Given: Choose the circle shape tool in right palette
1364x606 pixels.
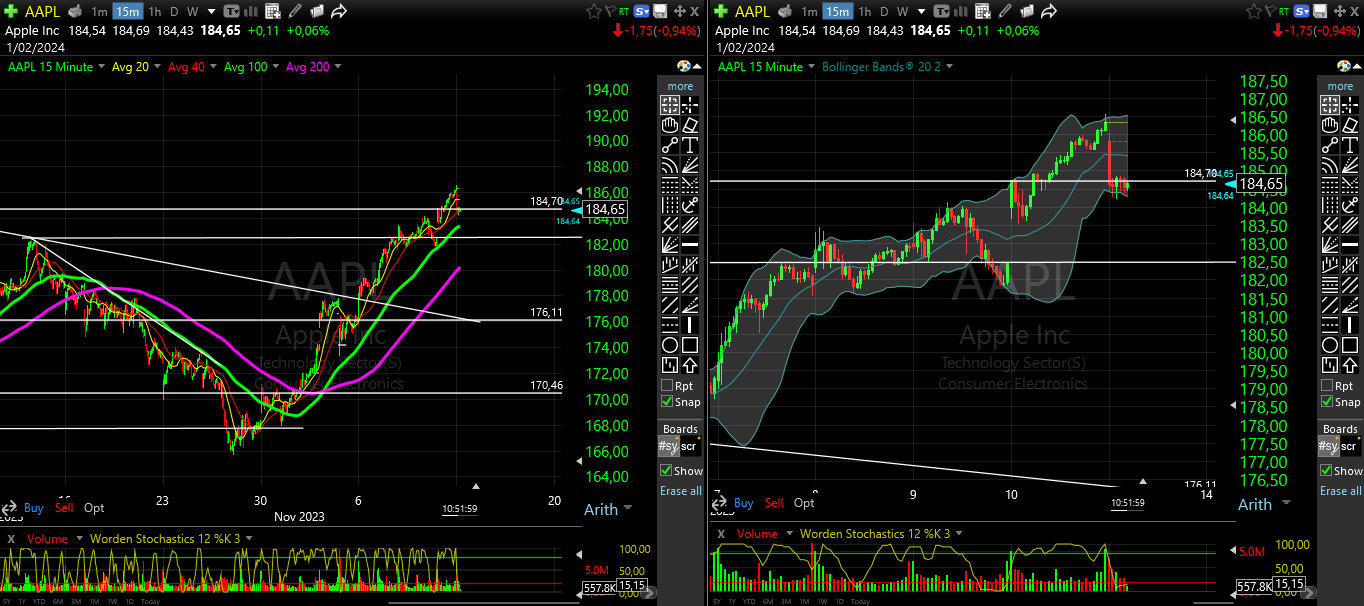Looking at the screenshot, I should coord(1330,345).
